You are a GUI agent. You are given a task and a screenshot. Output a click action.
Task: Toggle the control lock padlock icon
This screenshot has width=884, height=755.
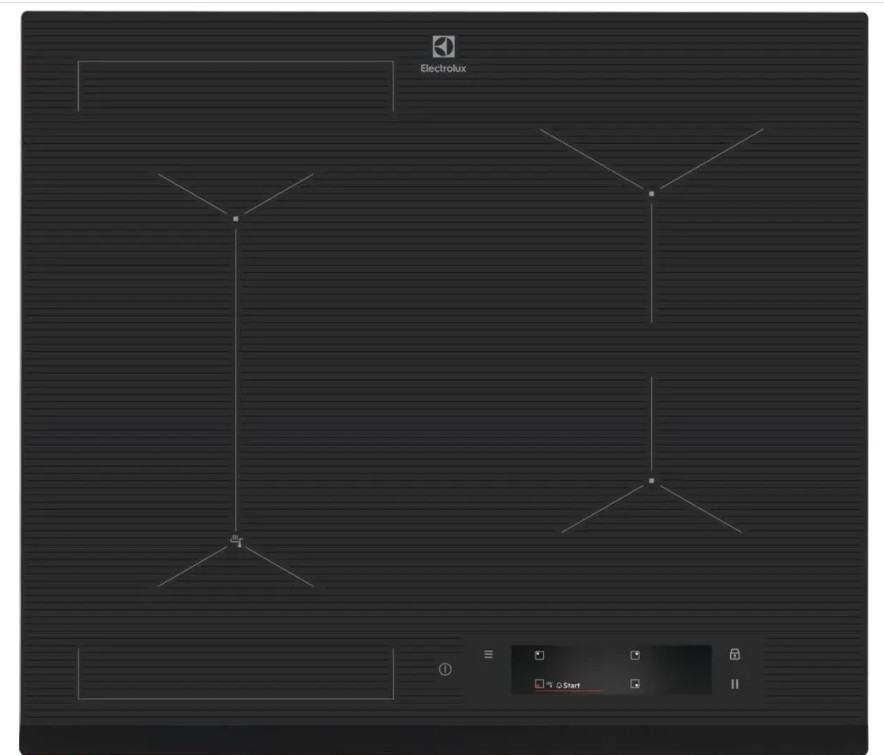735,654
